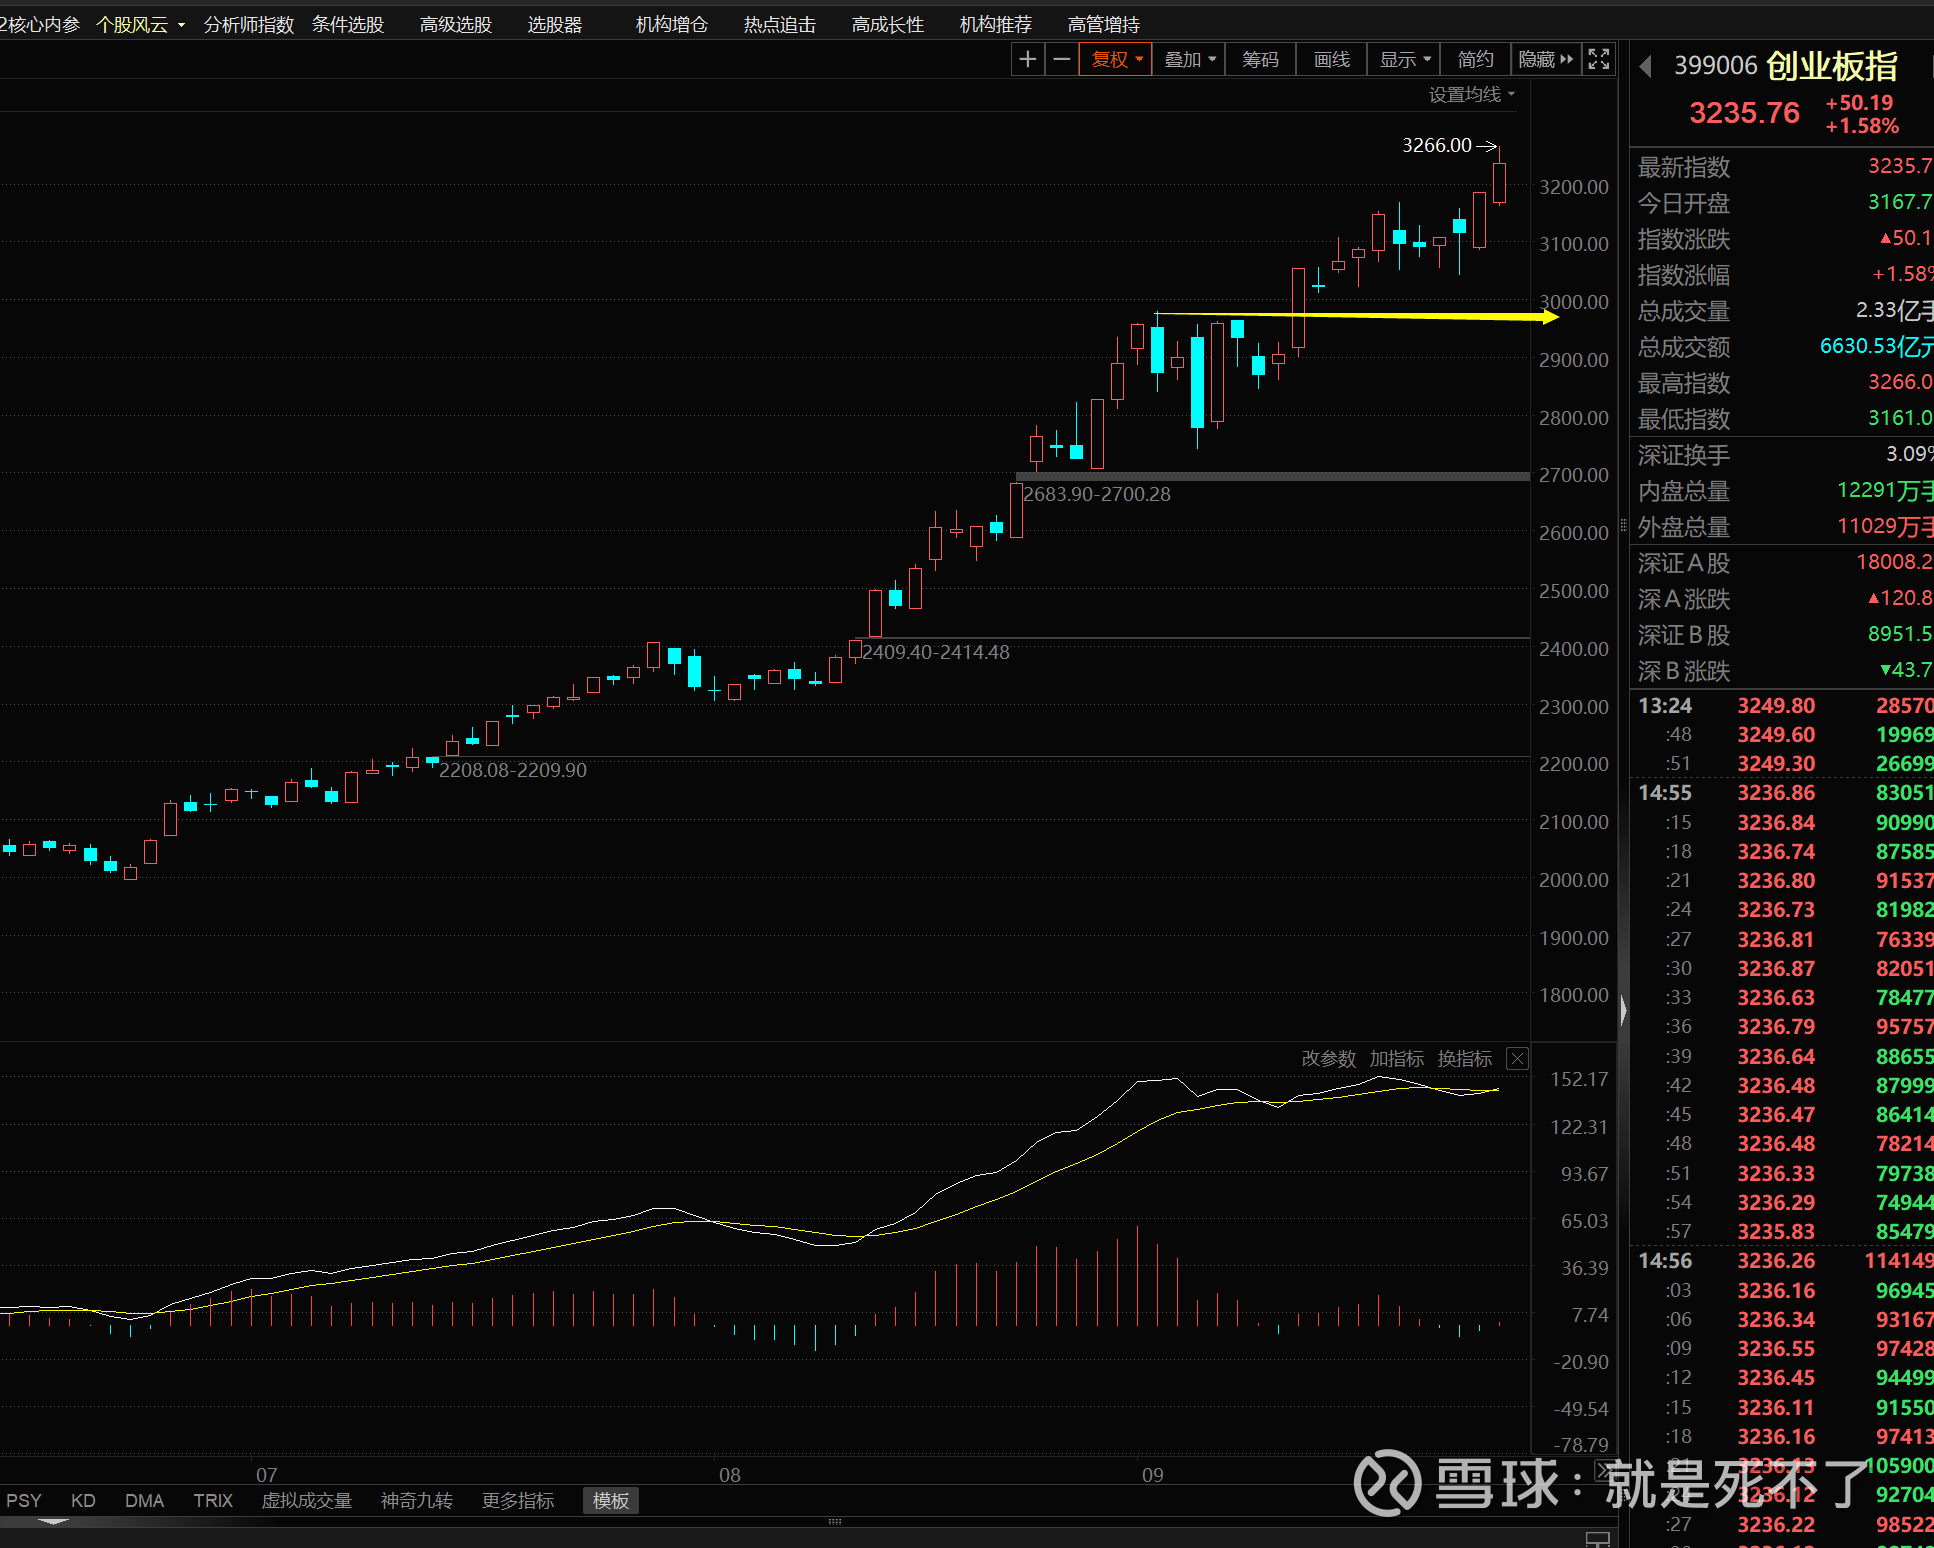The image size is (1934, 1548).
Task: Click the 改参数 change parameters link
Action: point(1328,1059)
